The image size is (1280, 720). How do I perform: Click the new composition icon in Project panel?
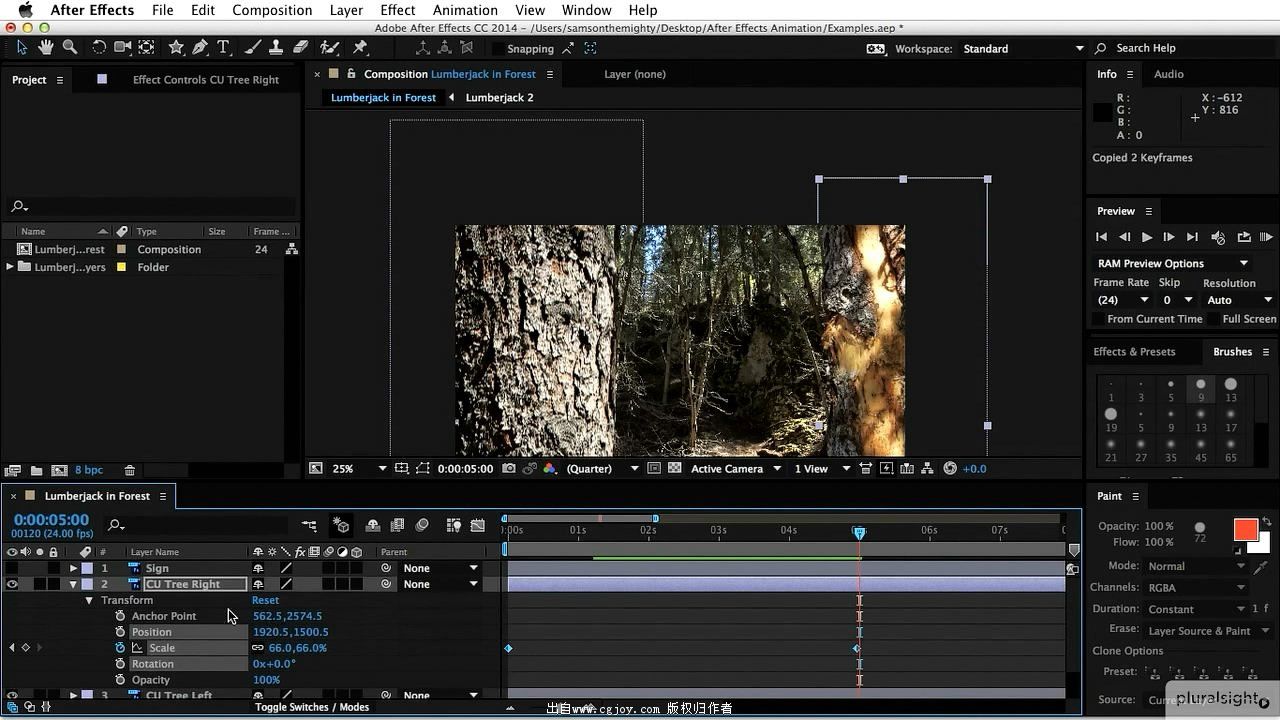pyautogui.click(x=59, y=470)
